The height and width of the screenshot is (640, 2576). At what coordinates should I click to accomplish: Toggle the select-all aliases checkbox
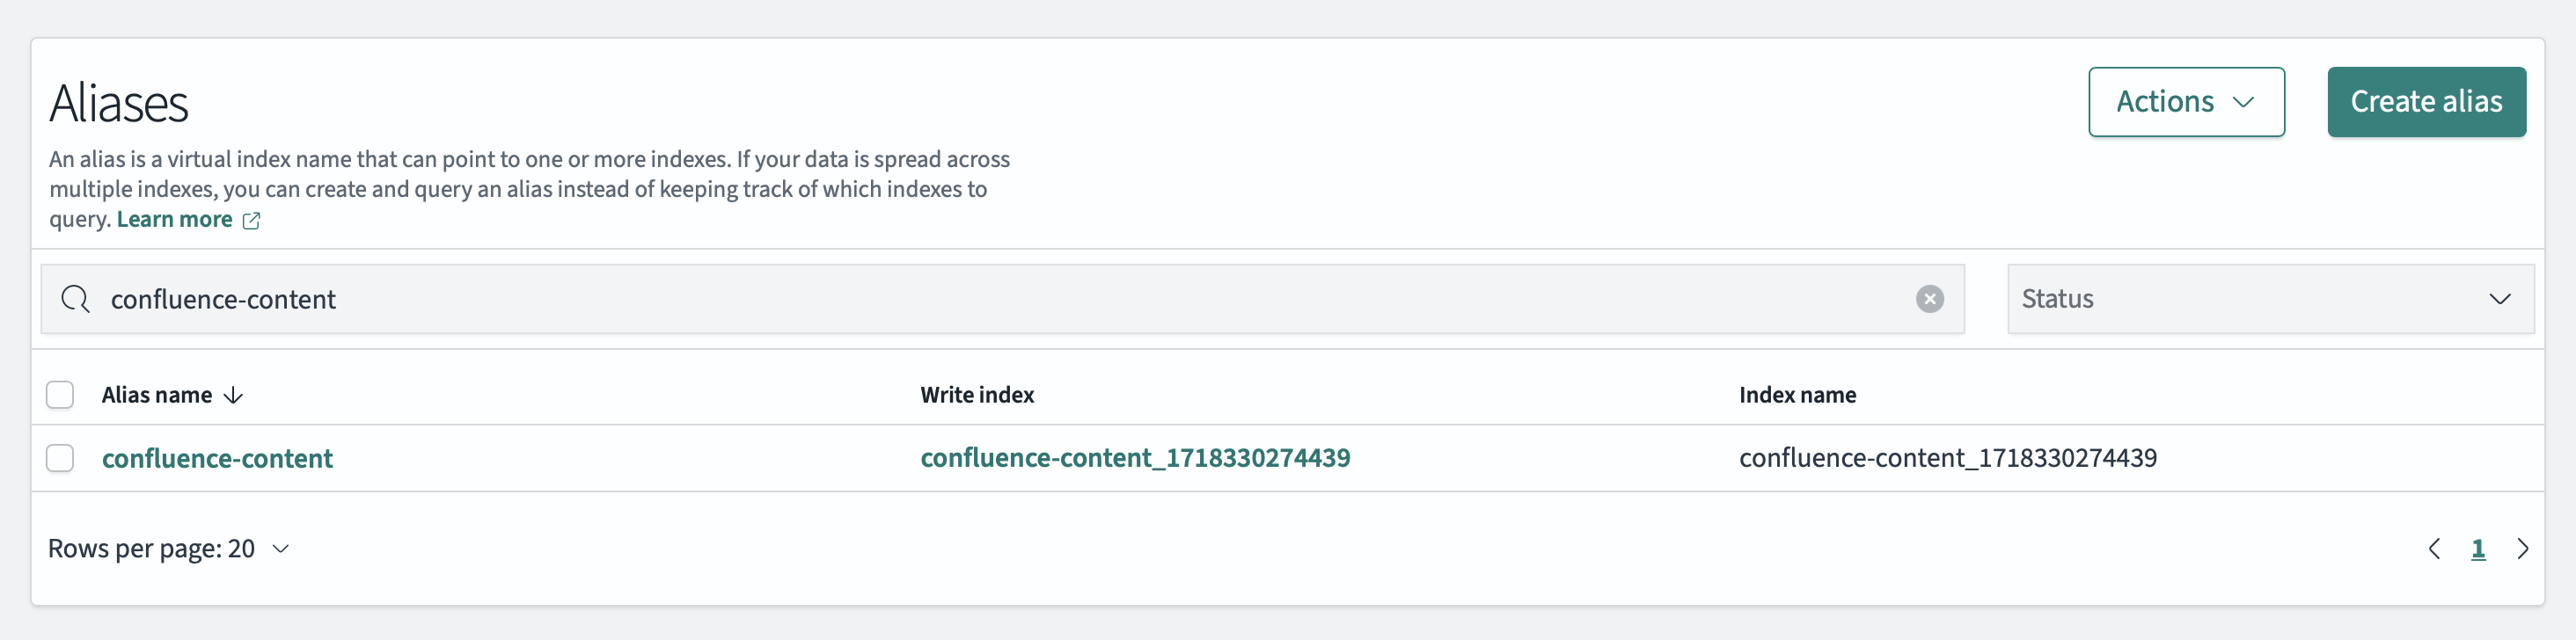(60, 395)
